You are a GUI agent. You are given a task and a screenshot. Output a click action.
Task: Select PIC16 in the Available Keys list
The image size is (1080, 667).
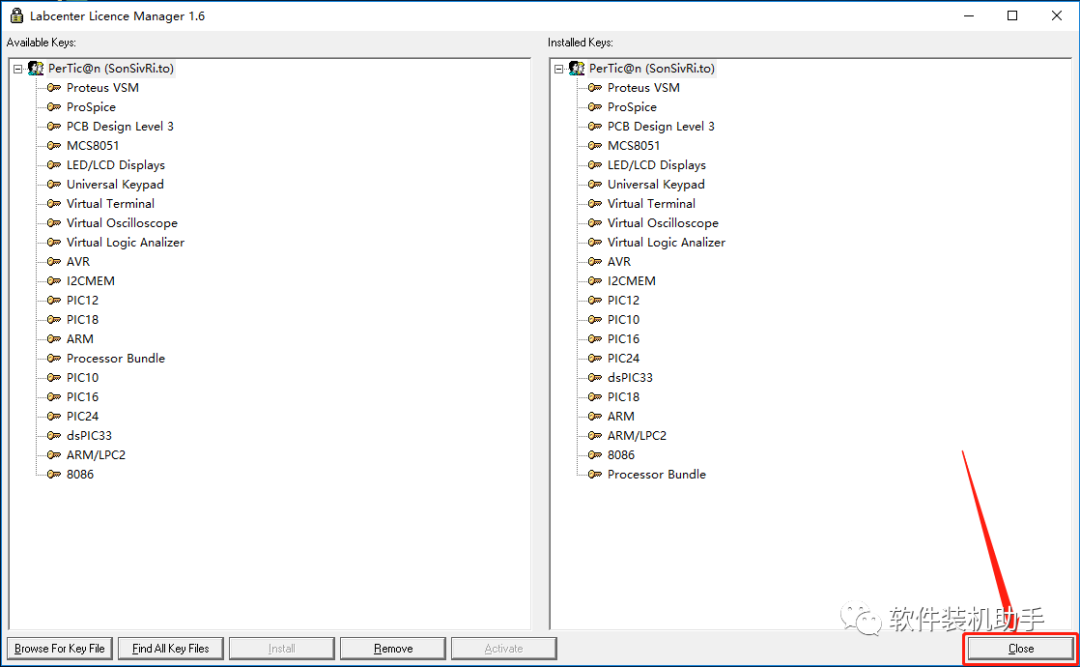click(83, 397)
